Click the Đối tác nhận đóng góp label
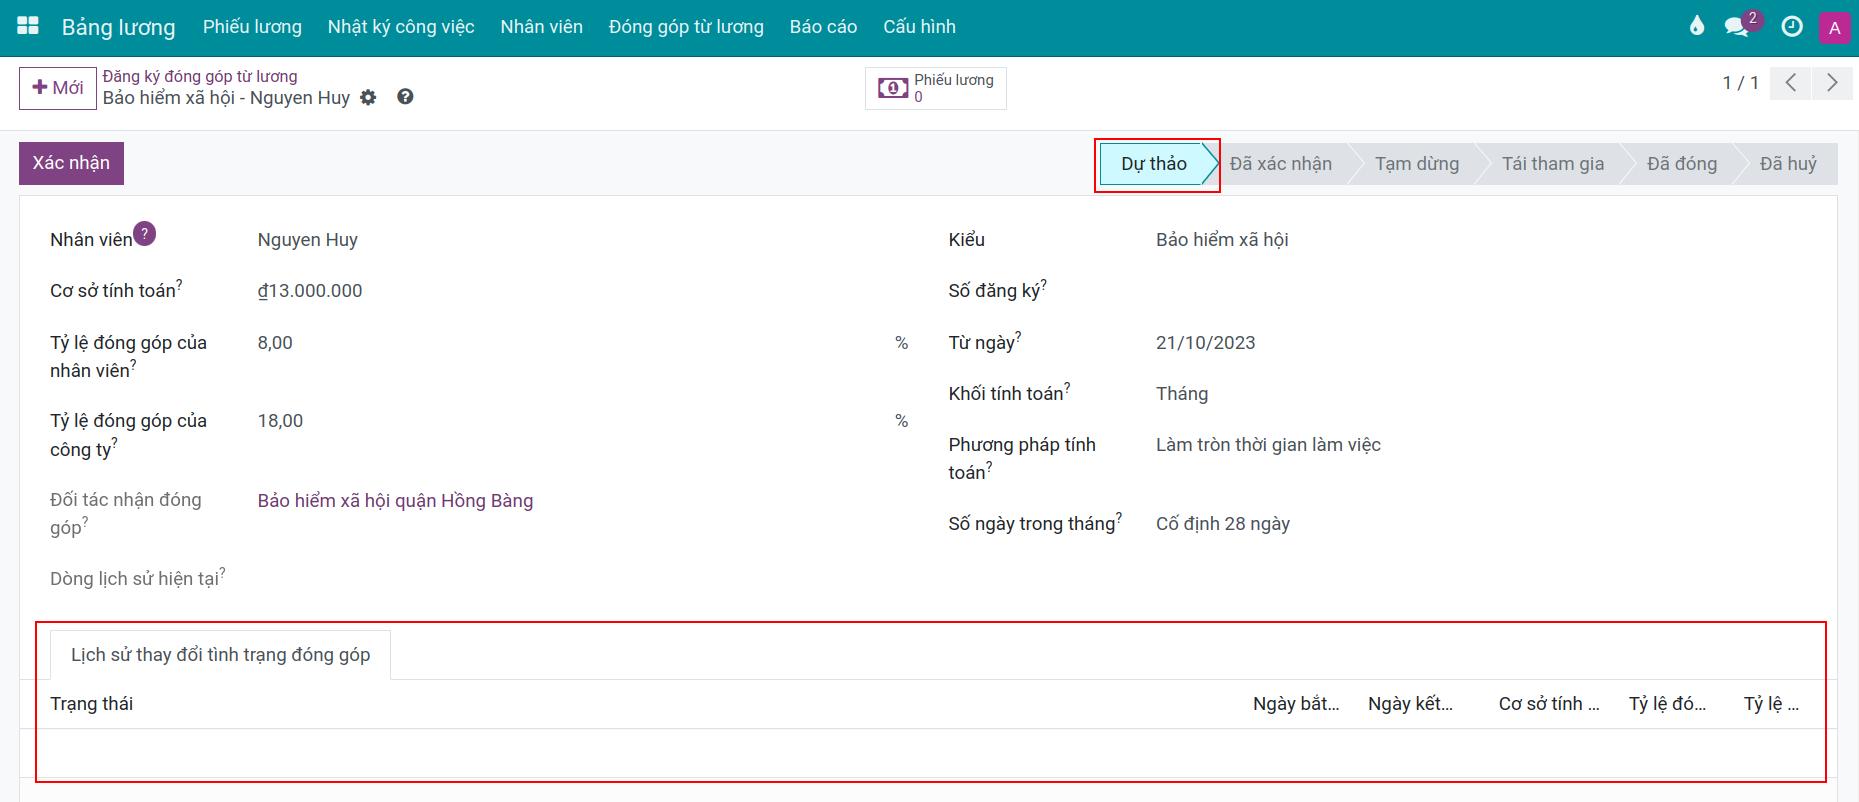1859x802 pixels. pos(126,513)
